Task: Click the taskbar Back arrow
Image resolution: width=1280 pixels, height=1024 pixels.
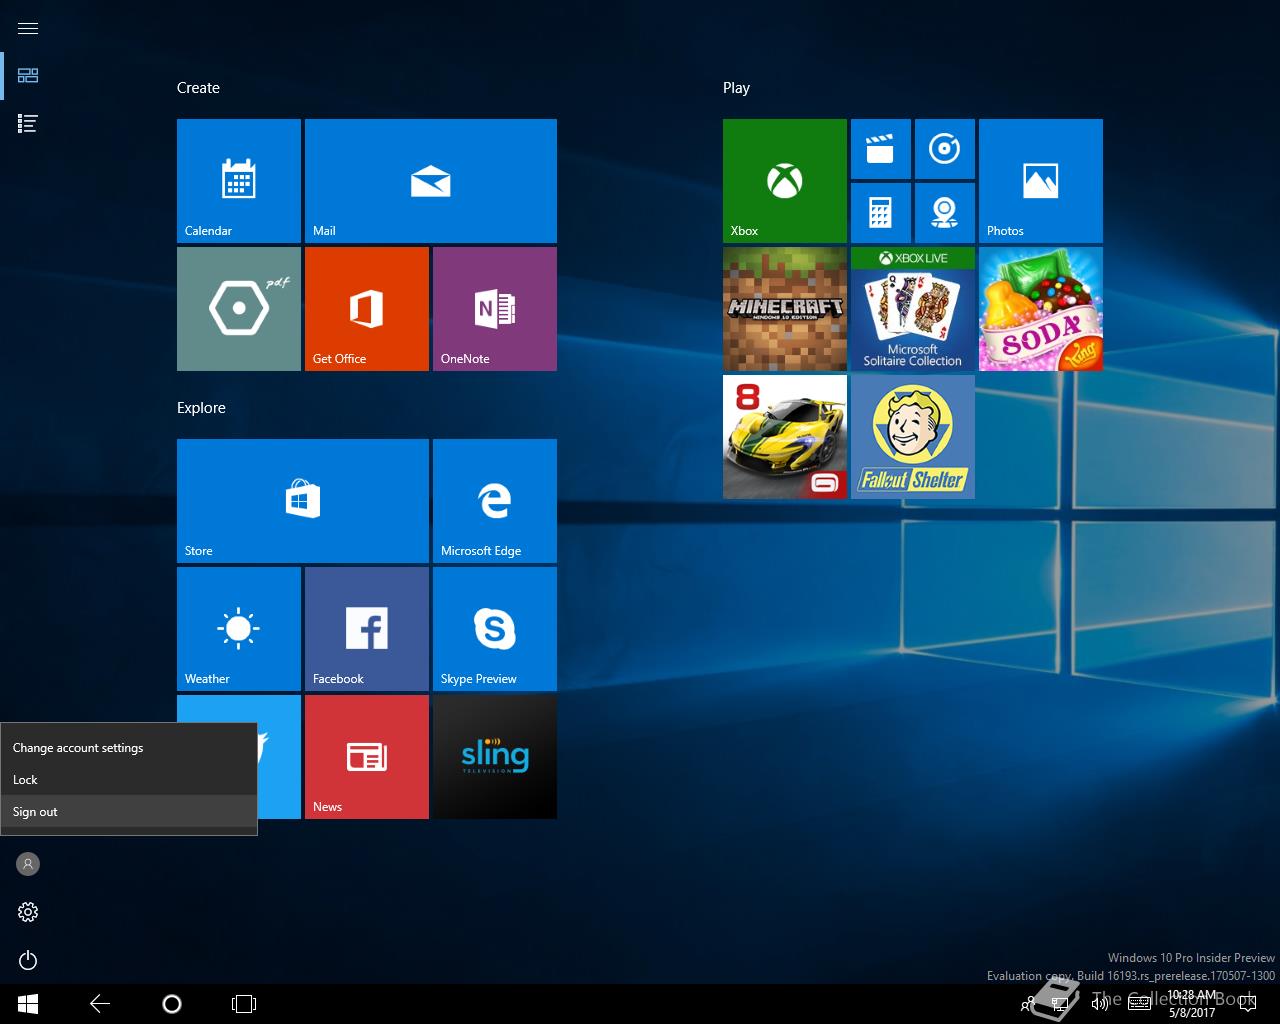Action: [100, 1004]
